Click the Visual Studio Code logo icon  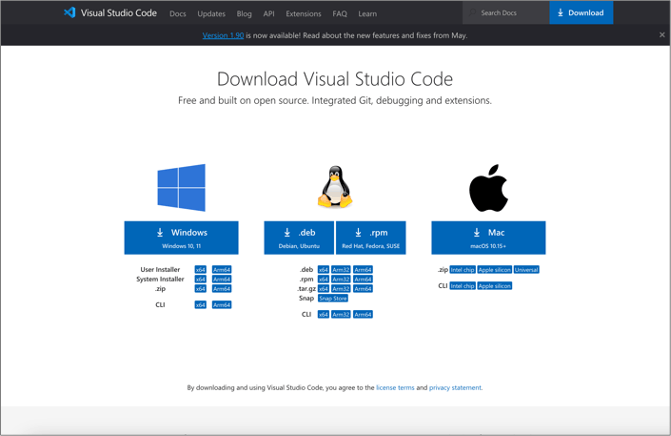(69, 13)
